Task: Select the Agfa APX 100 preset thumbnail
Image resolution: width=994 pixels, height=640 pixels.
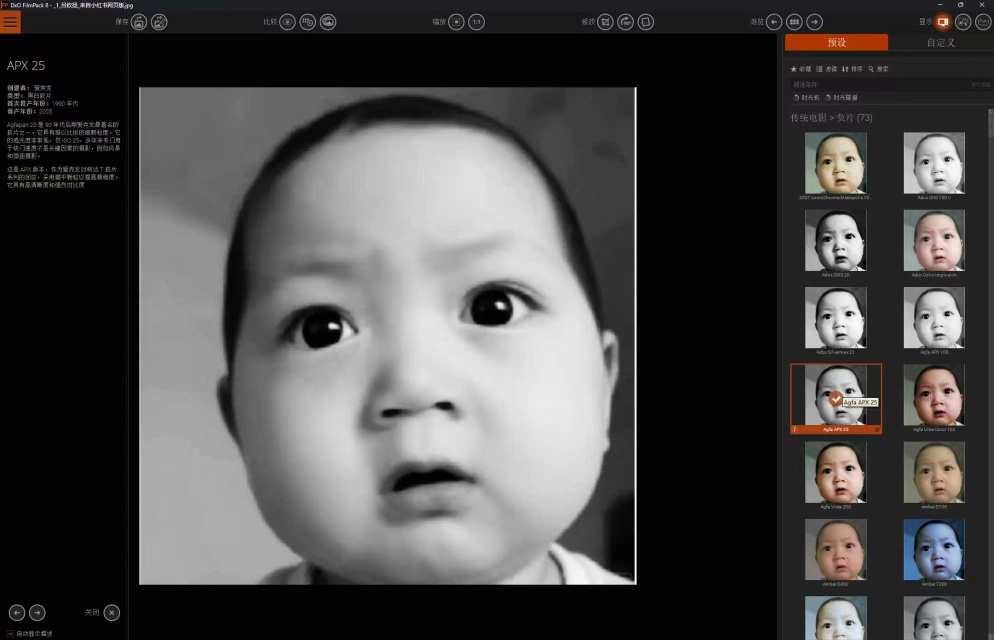Action: coord(934,317)
